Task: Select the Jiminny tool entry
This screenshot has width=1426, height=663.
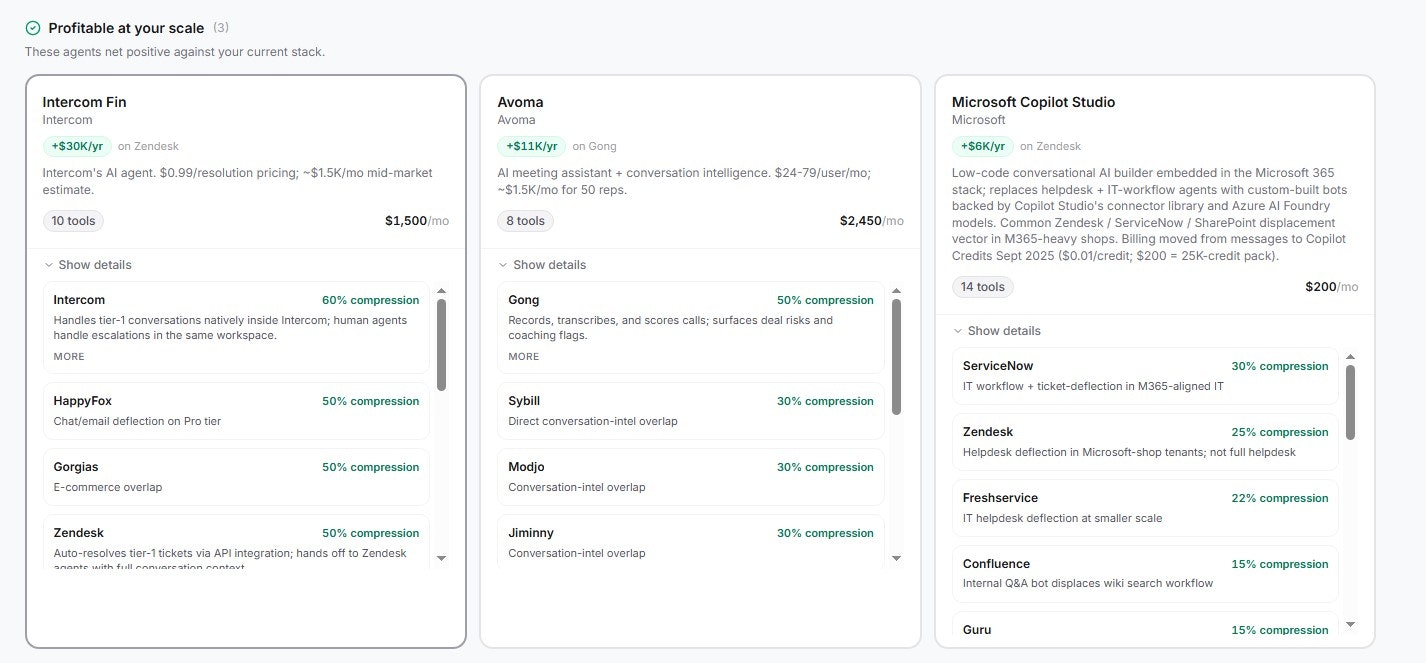Action: [691, 543]
